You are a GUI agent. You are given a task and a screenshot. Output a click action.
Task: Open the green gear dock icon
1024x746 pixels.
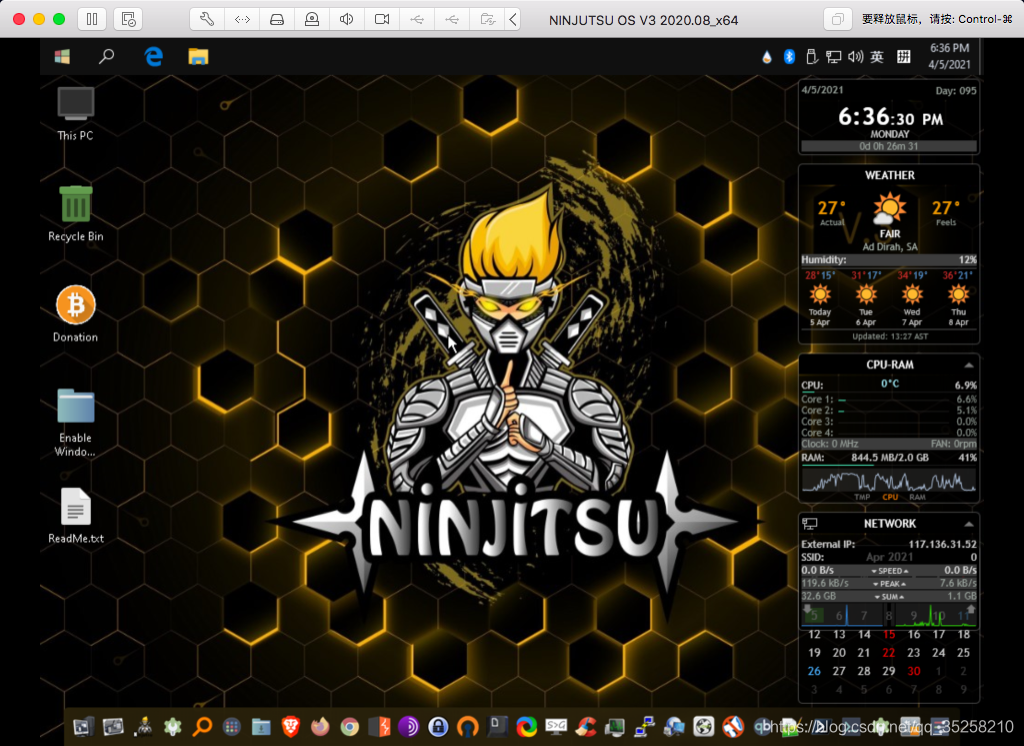click(x=172, y=726)
